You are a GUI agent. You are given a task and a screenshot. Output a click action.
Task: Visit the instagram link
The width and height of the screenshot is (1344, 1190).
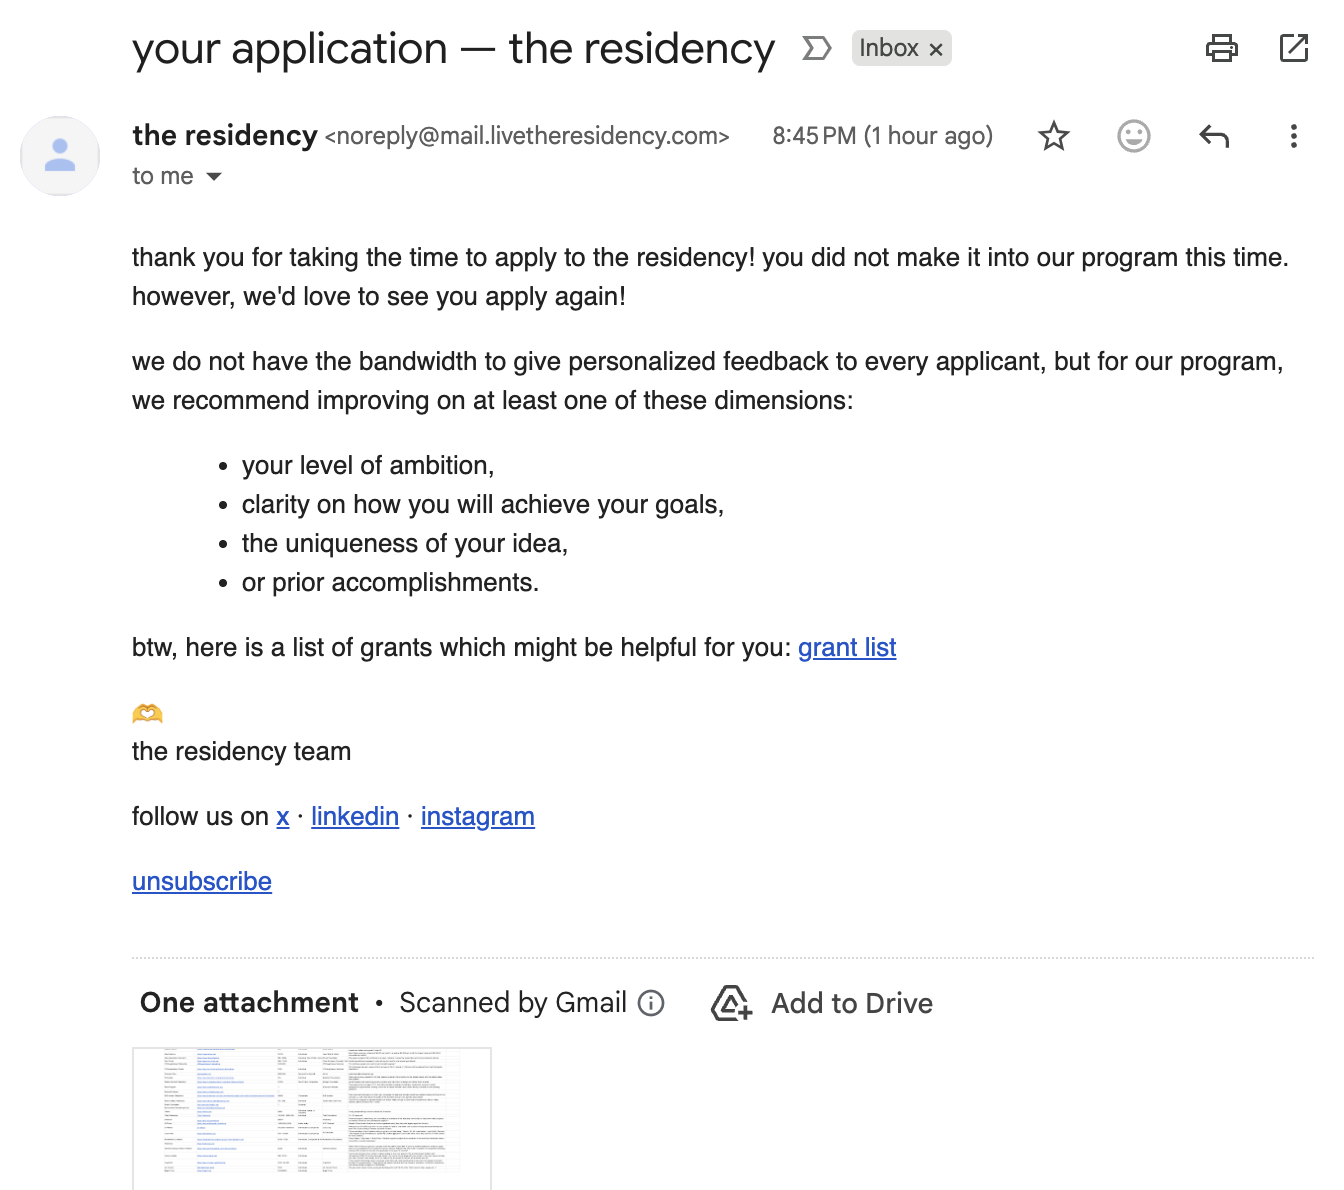coord(477,817)
